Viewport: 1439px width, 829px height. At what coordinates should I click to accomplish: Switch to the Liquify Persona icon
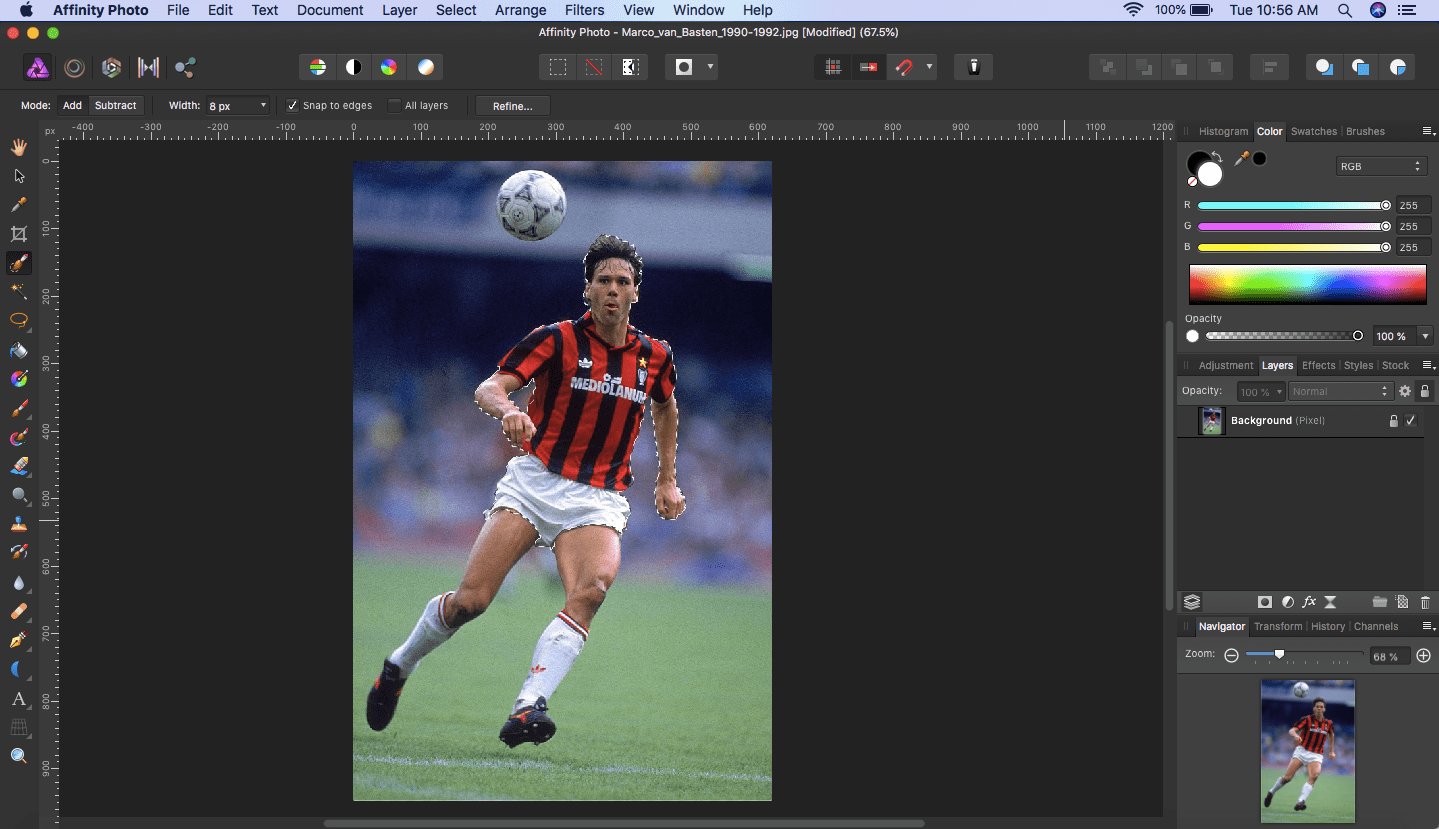pos(74,68)
